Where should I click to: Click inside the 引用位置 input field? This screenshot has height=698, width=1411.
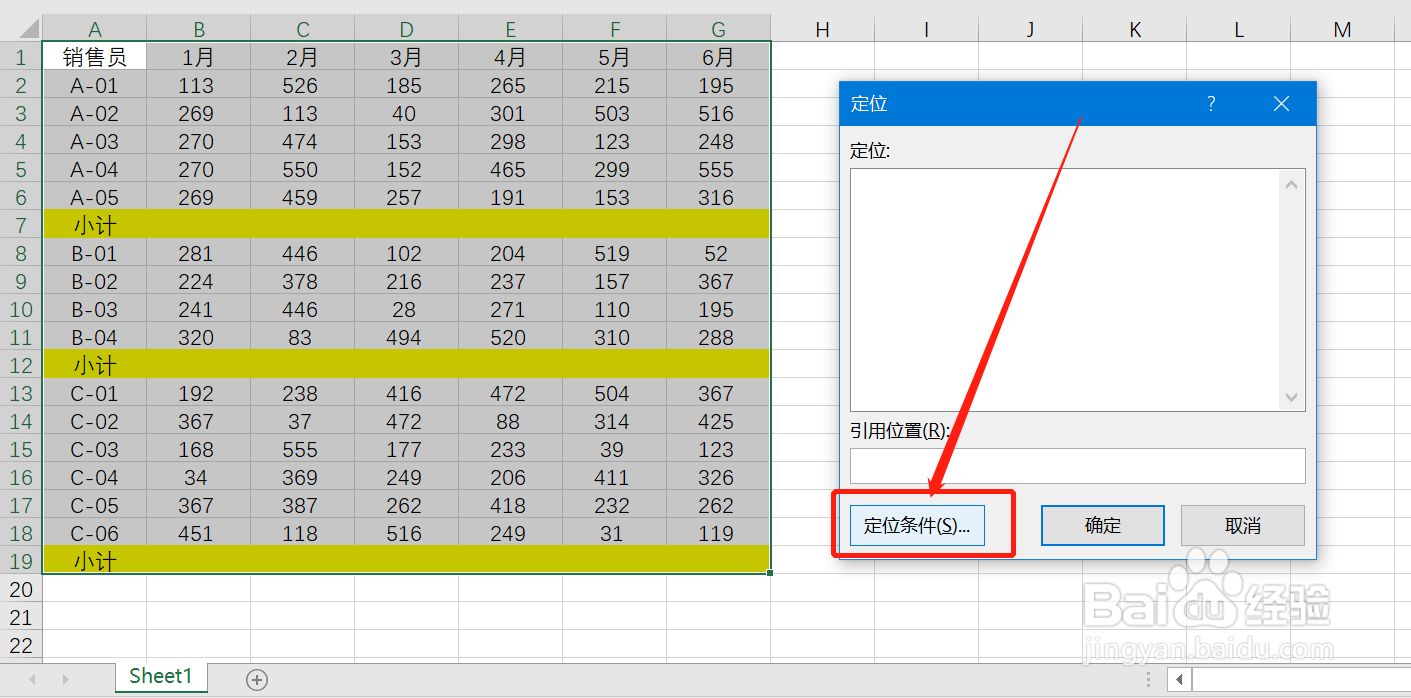[1077, 466]
